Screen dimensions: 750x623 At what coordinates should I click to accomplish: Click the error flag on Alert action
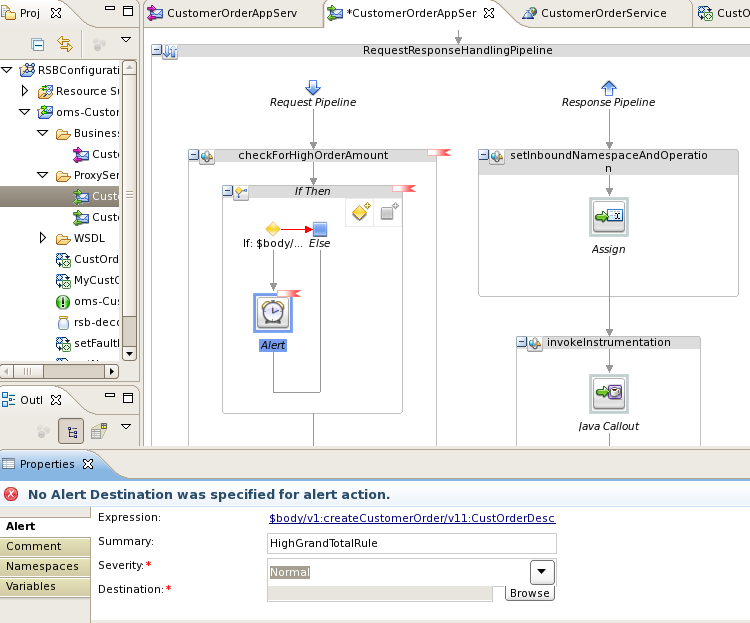point(289,293)
